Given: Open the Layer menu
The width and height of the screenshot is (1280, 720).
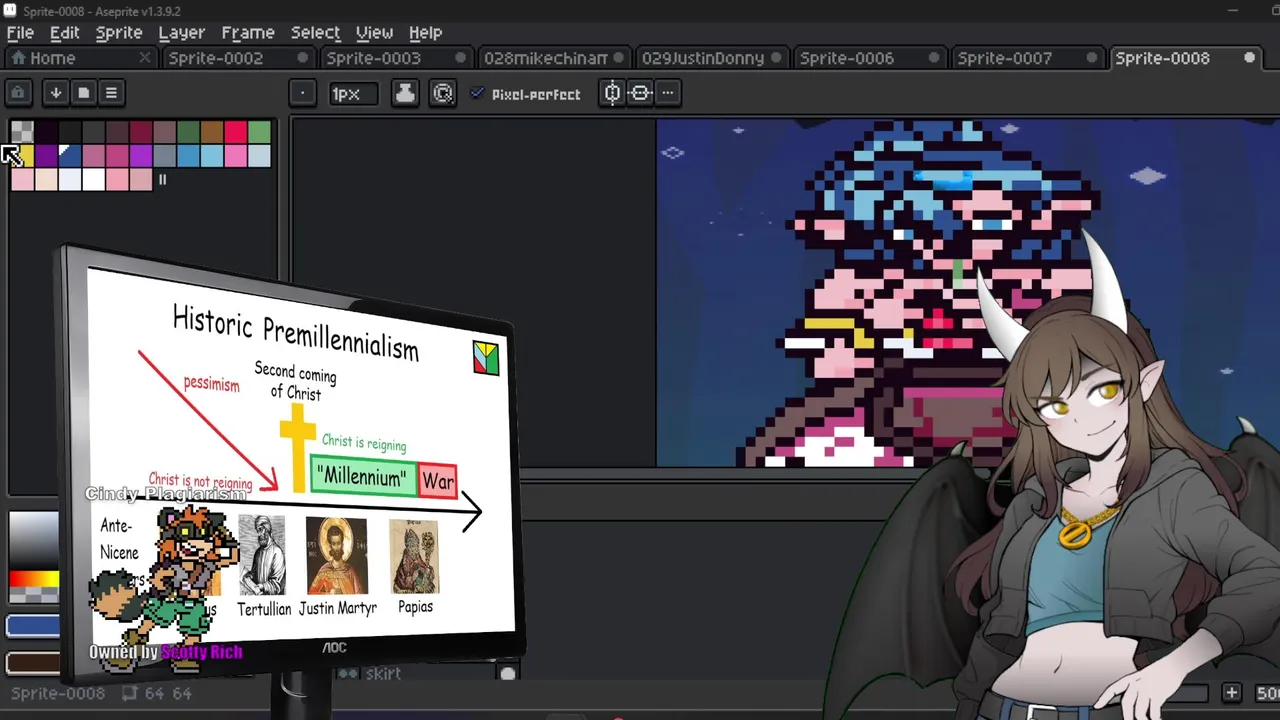Looking at the screenshot, I should click(x=181, y=32).
